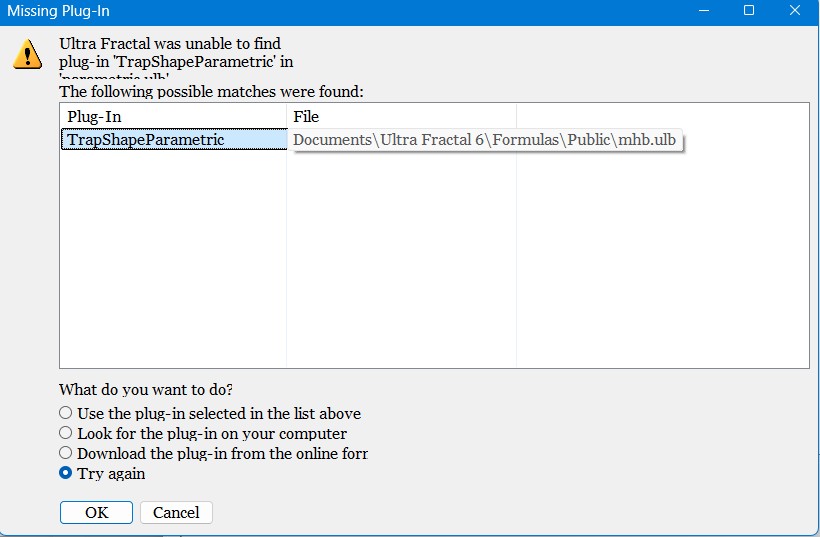Image resolution: width=820 pixels, height=537 pixels.
Task: Click the yellow warning triangle icon
Action: pyautogui.click(x=27, y=54)
